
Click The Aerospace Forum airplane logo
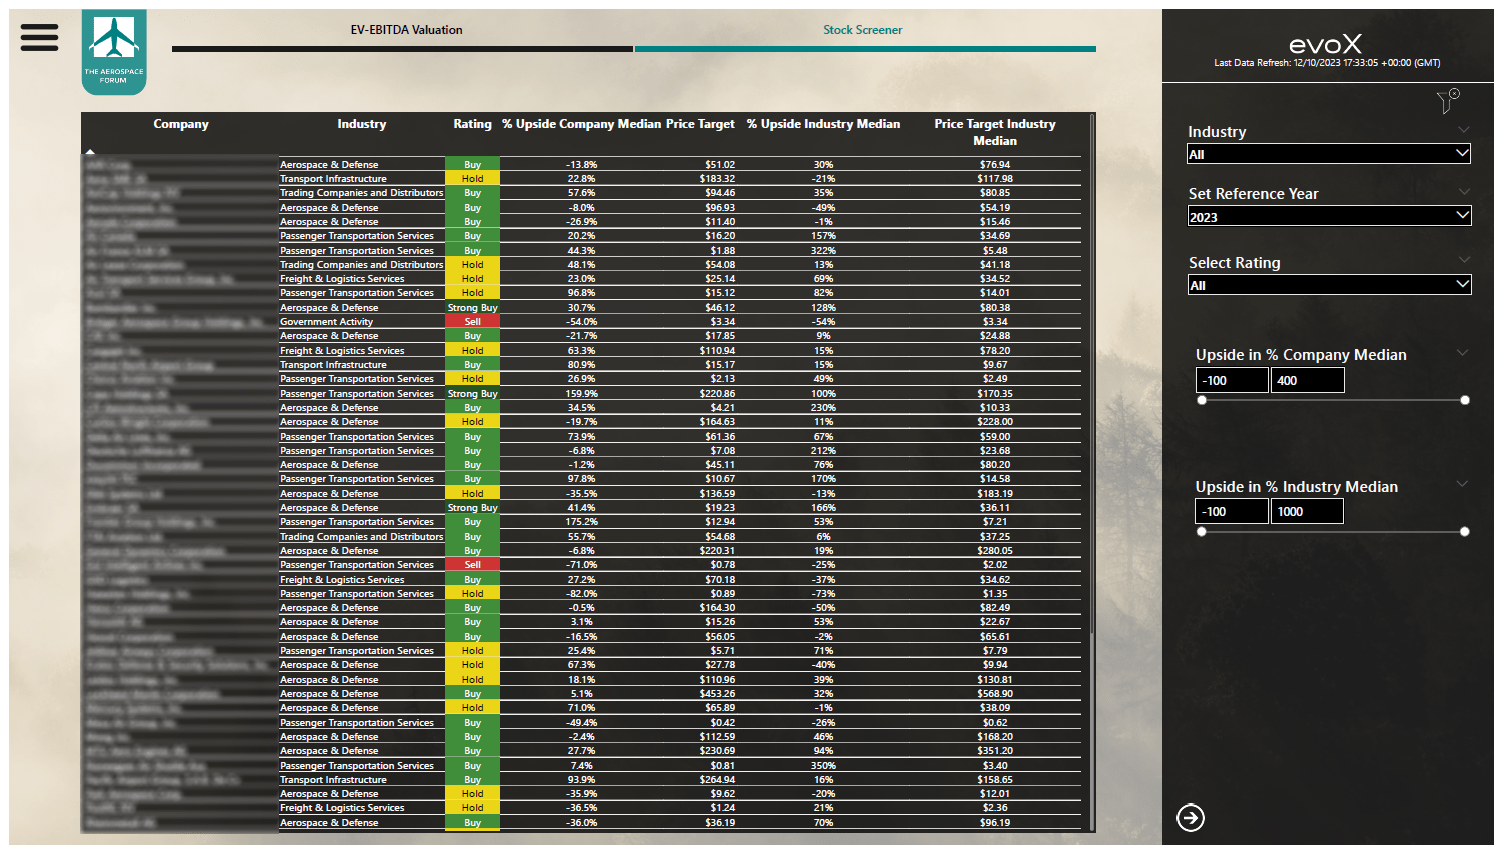pyautogui.click(x=114, y=52)
